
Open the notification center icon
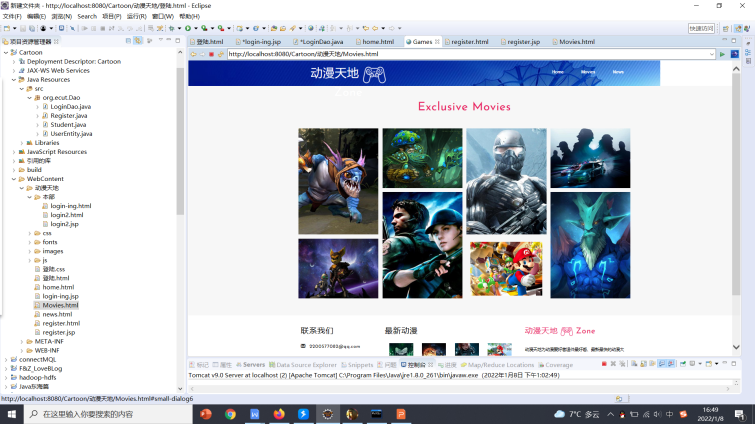click(x=740, y=414)
